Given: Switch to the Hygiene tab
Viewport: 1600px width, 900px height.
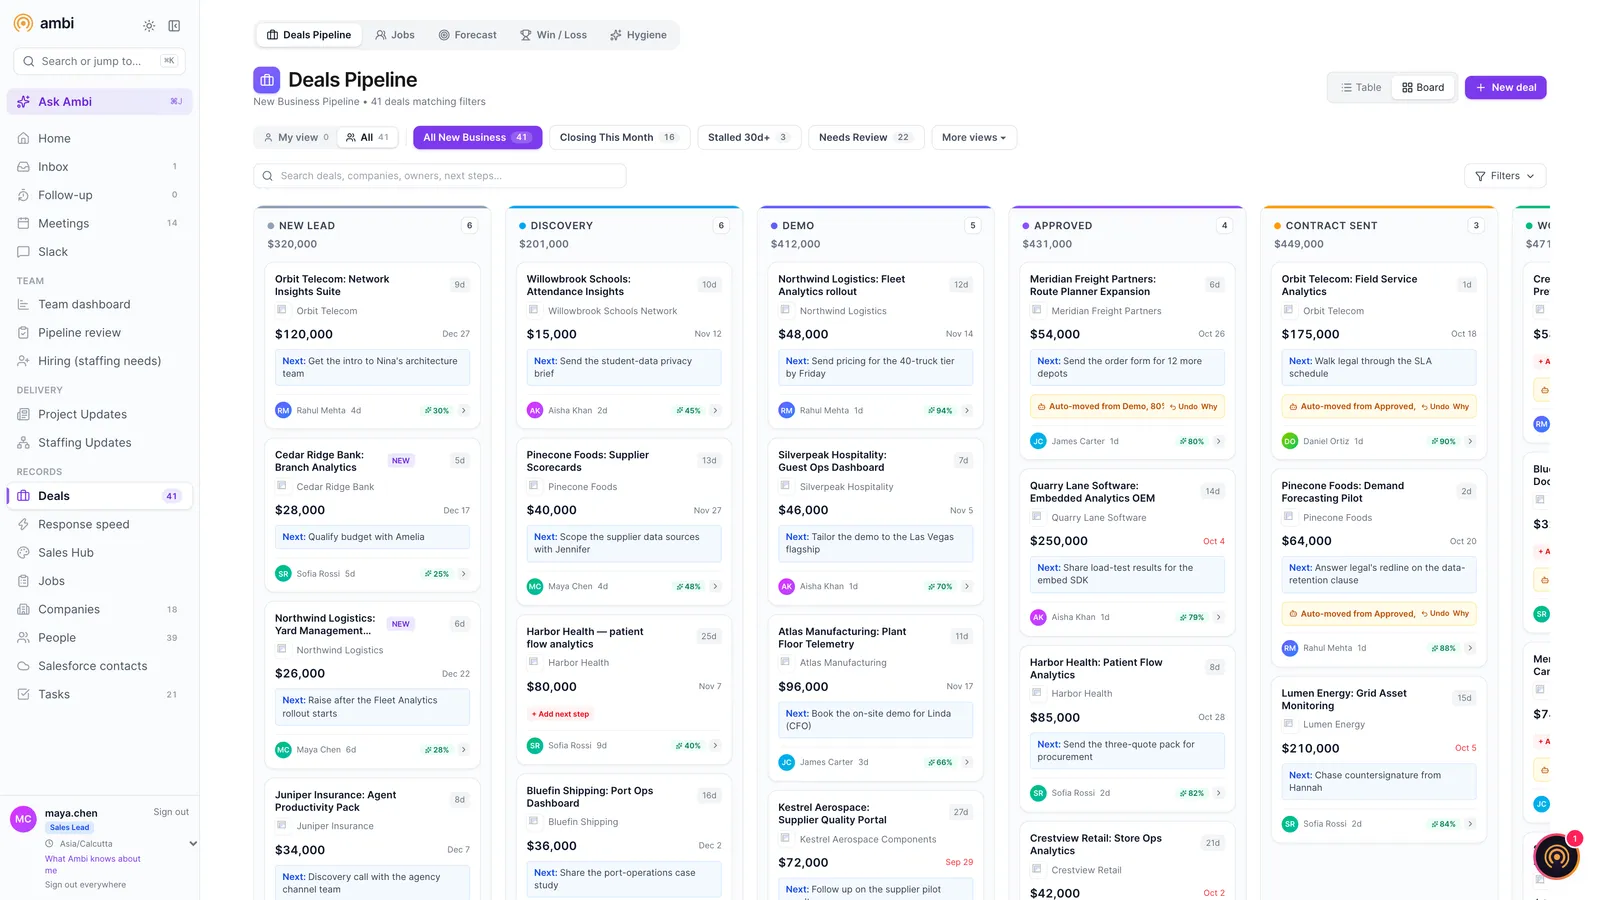Looking at the screenshot, I should (x=638, y=35).
